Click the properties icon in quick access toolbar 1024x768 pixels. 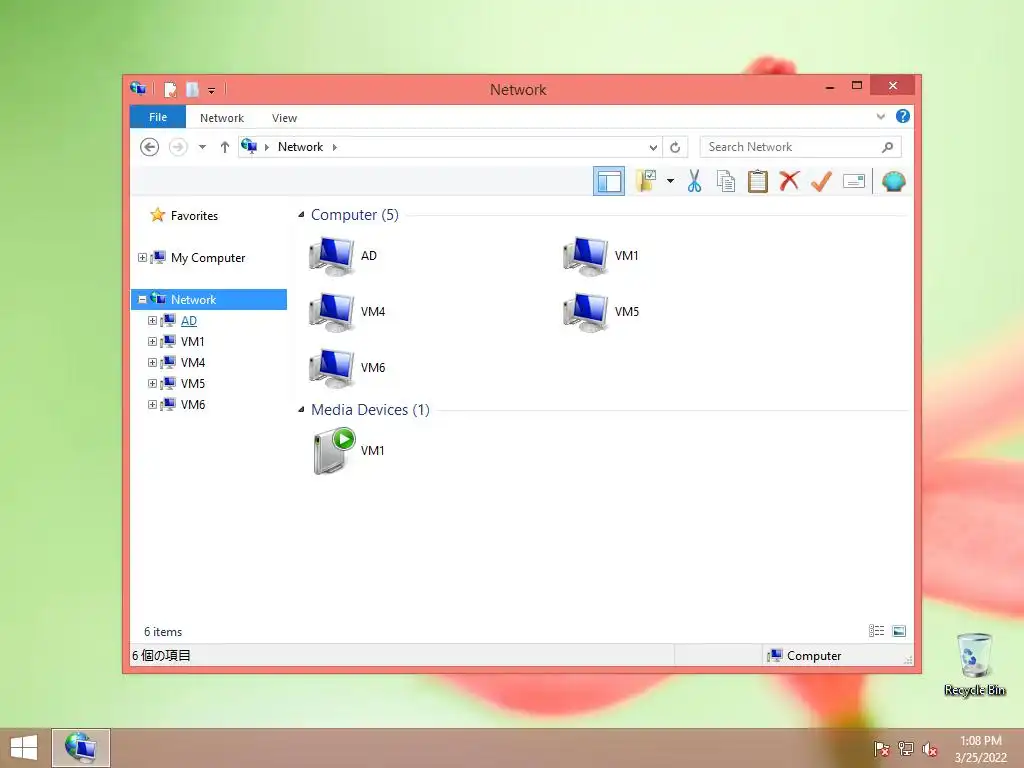click(x=170, y=89)
